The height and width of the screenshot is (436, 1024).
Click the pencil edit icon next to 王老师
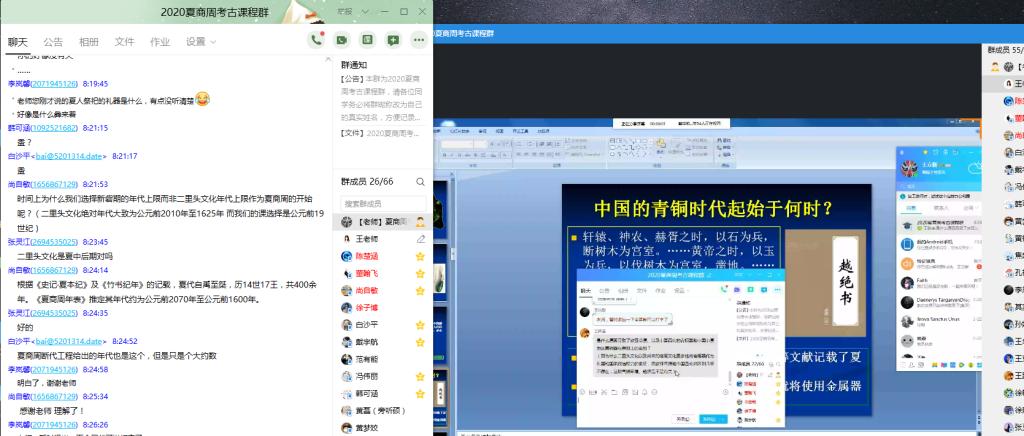[421, 239]
